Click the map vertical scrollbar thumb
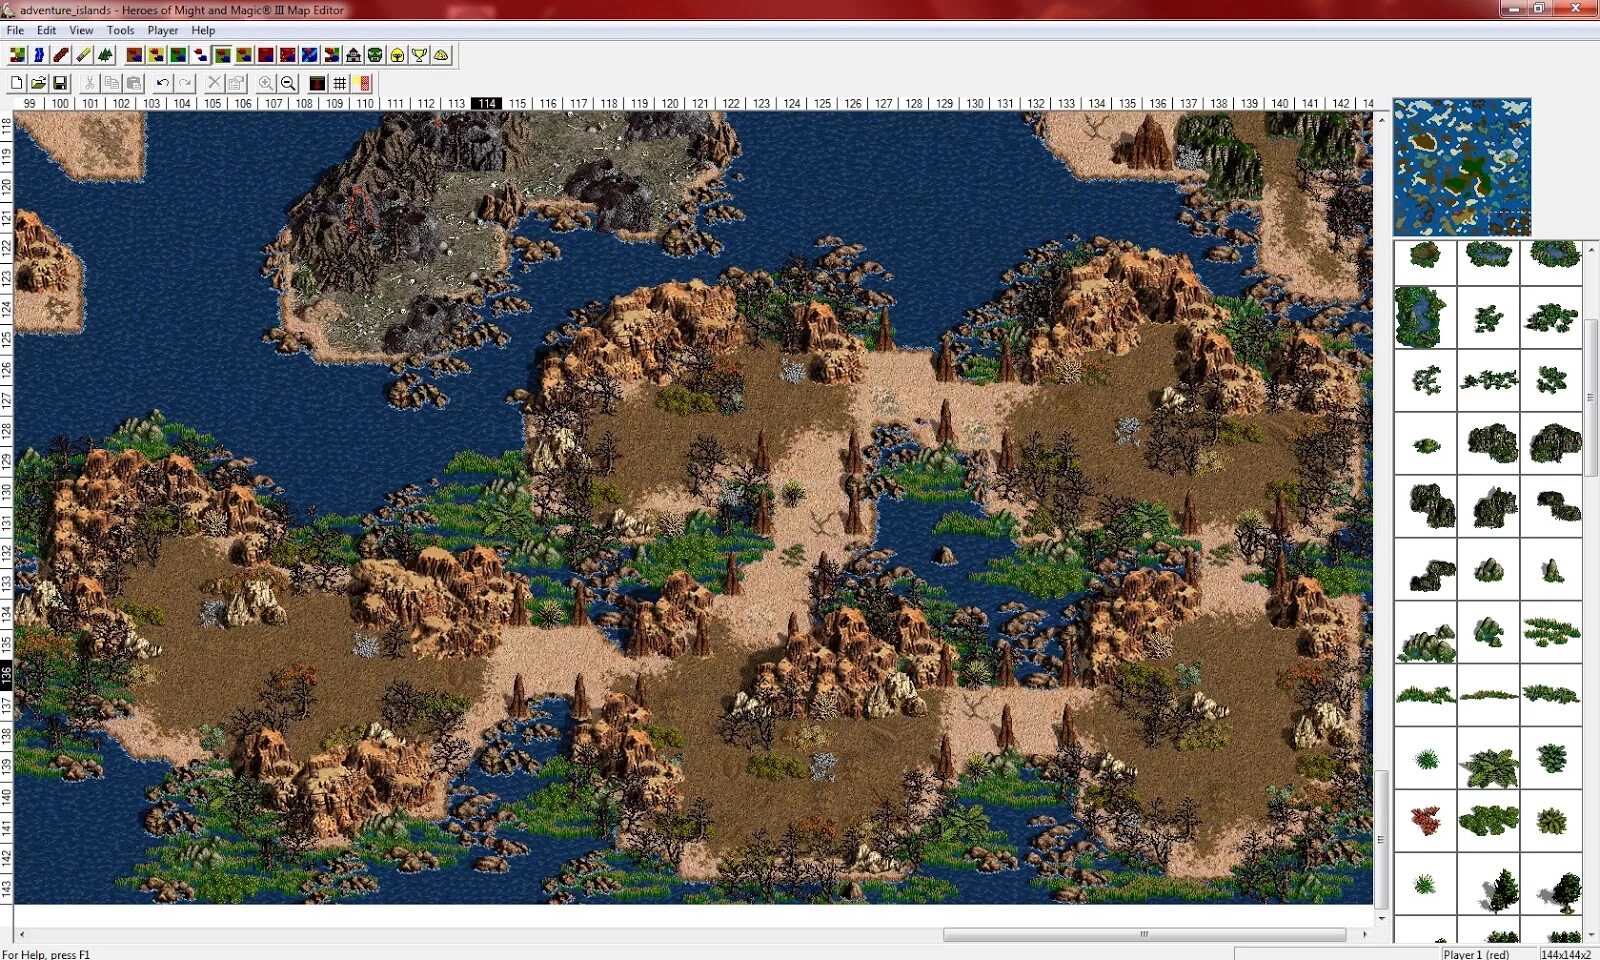Image resolution: width=1600 pixels, height=960 pixels. coord(1381,839)
